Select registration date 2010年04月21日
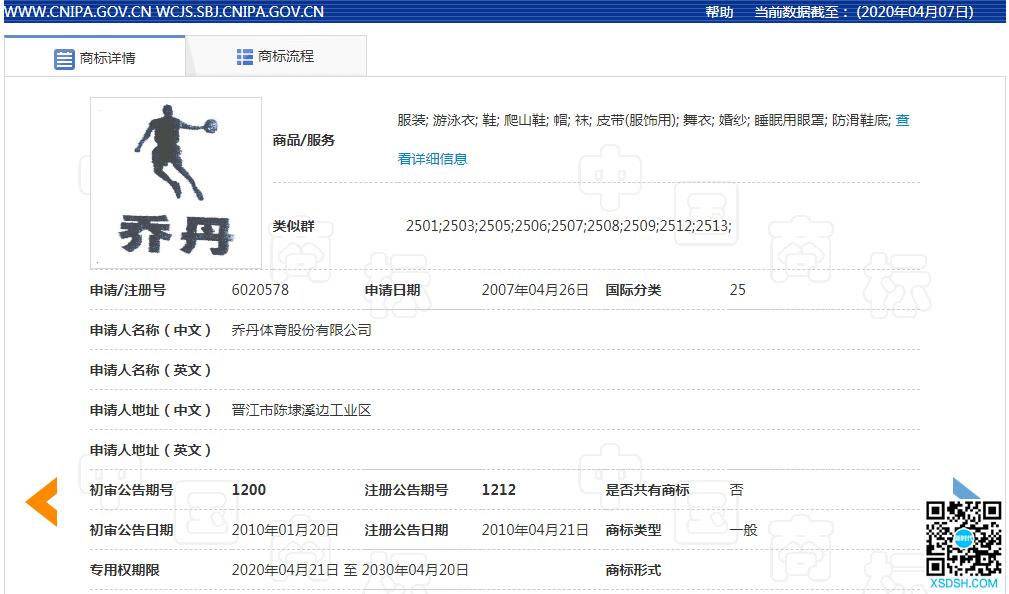 pos(535,530)
